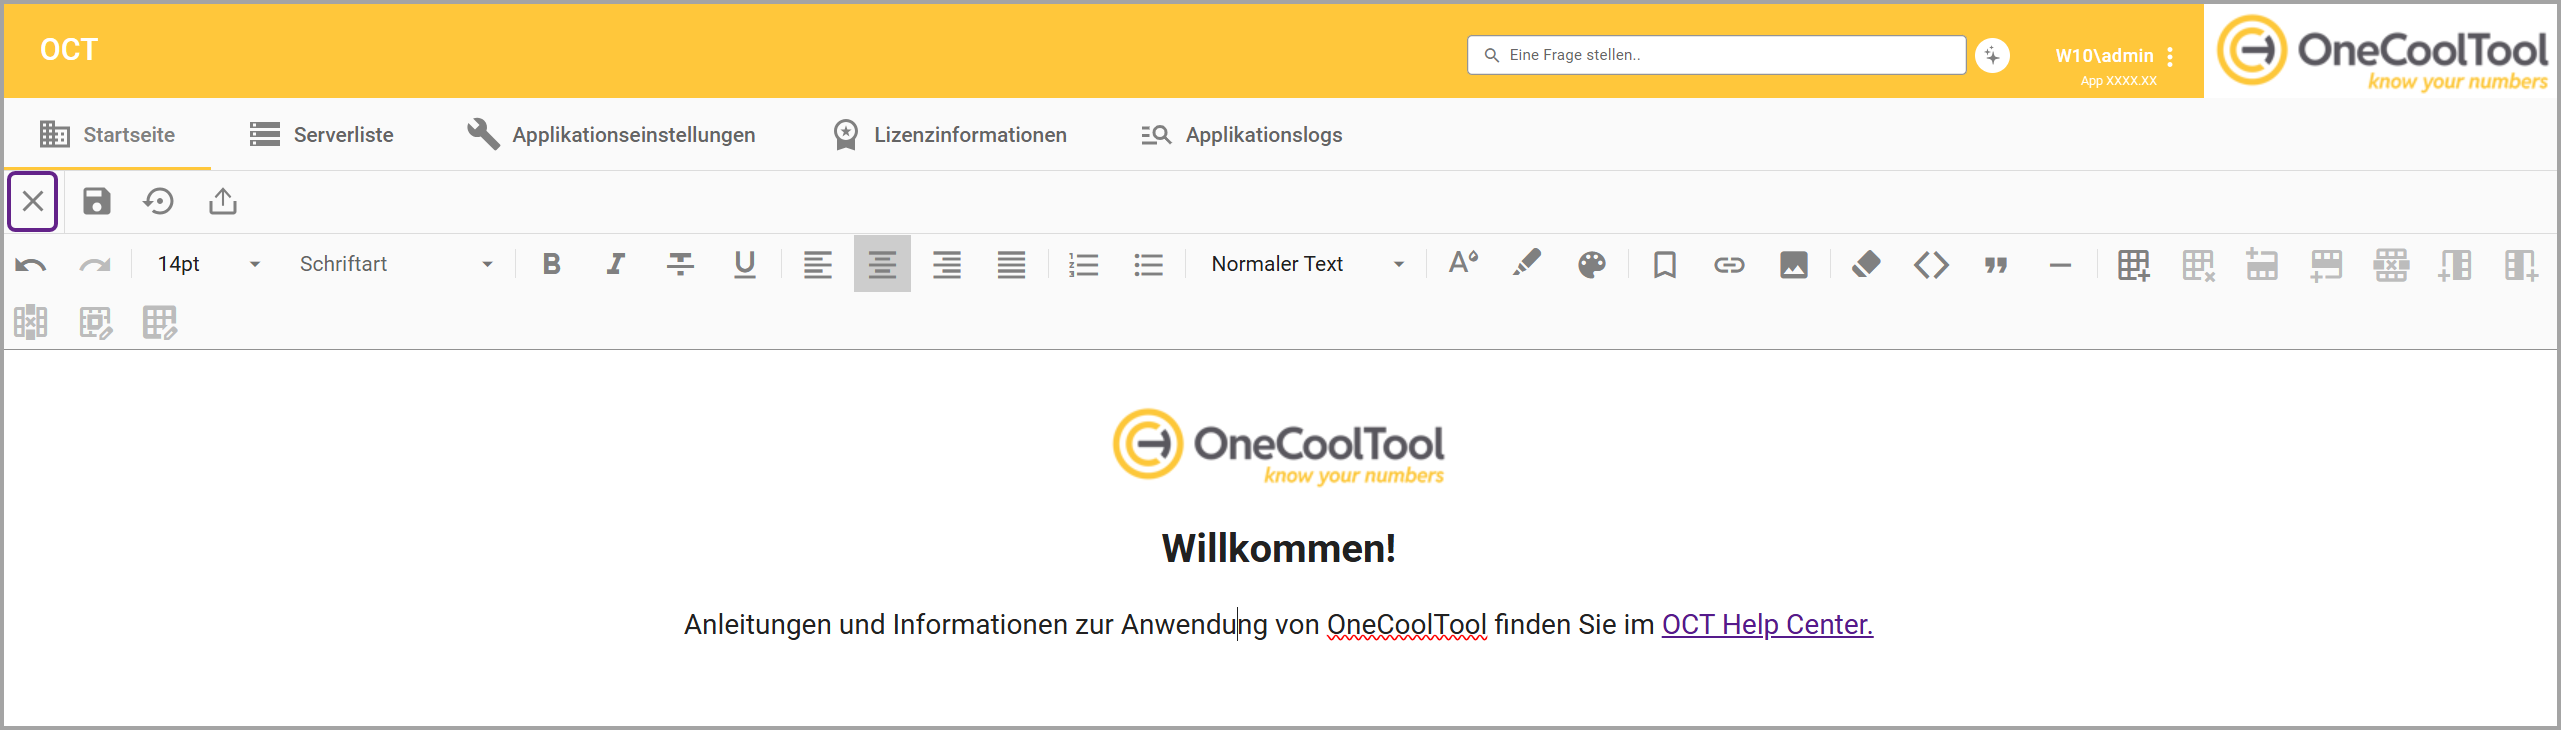Image resolution: width=2561 pixels, height=730 pixels.
Task: Open the 14pt font size dropdown
Action: pos(208,265)
